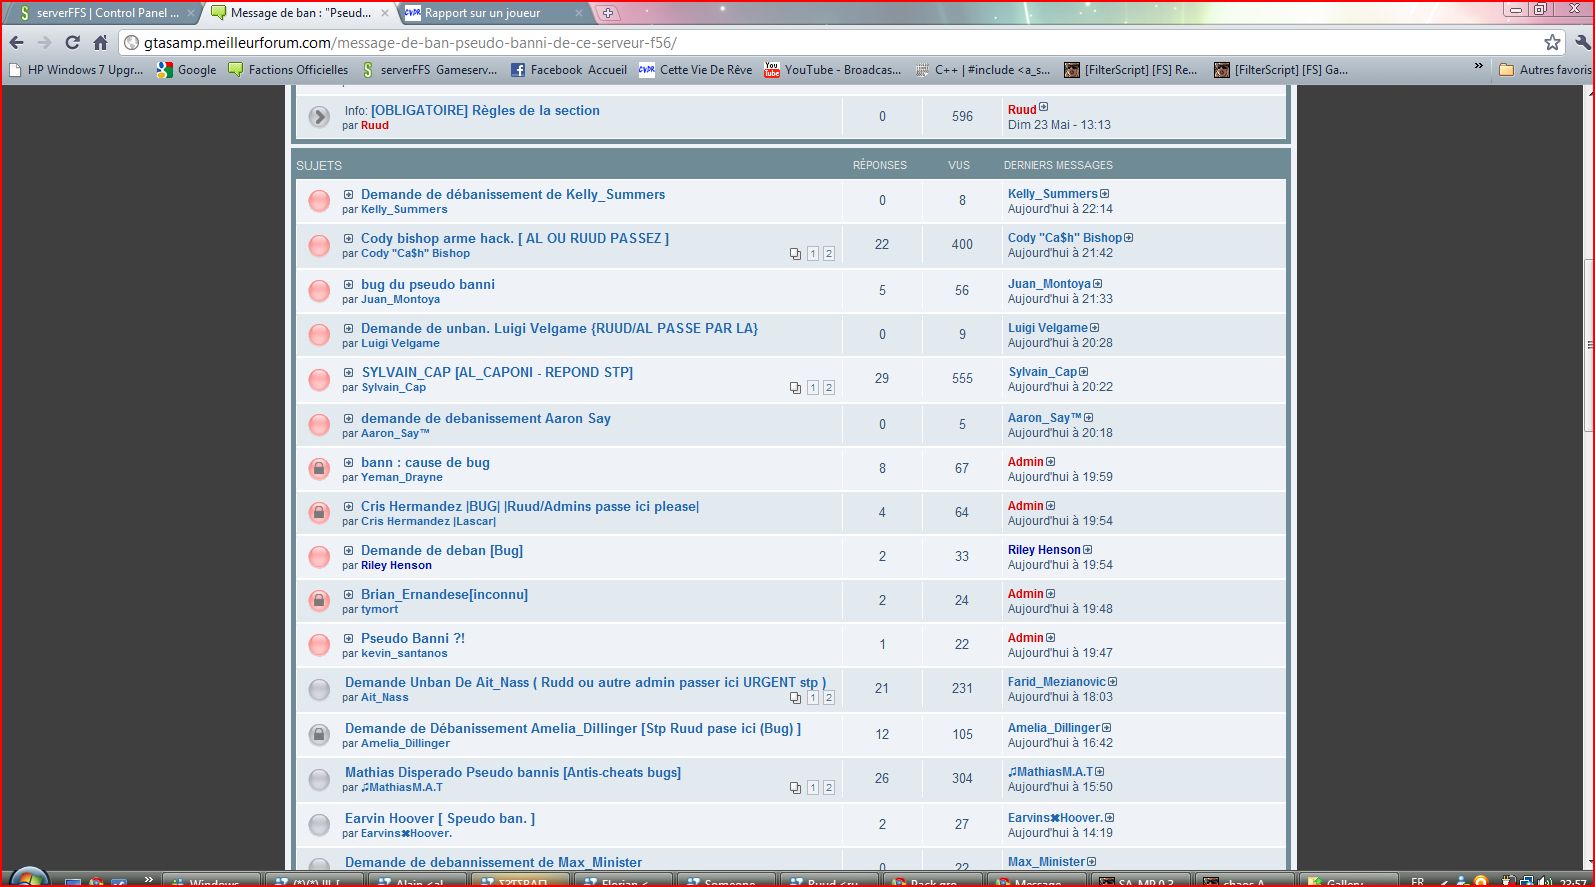Viewport: 1595px width, 887px height.
Task: Open the OBLIGATOIRE Règles de la section topic
Action: 485,110
